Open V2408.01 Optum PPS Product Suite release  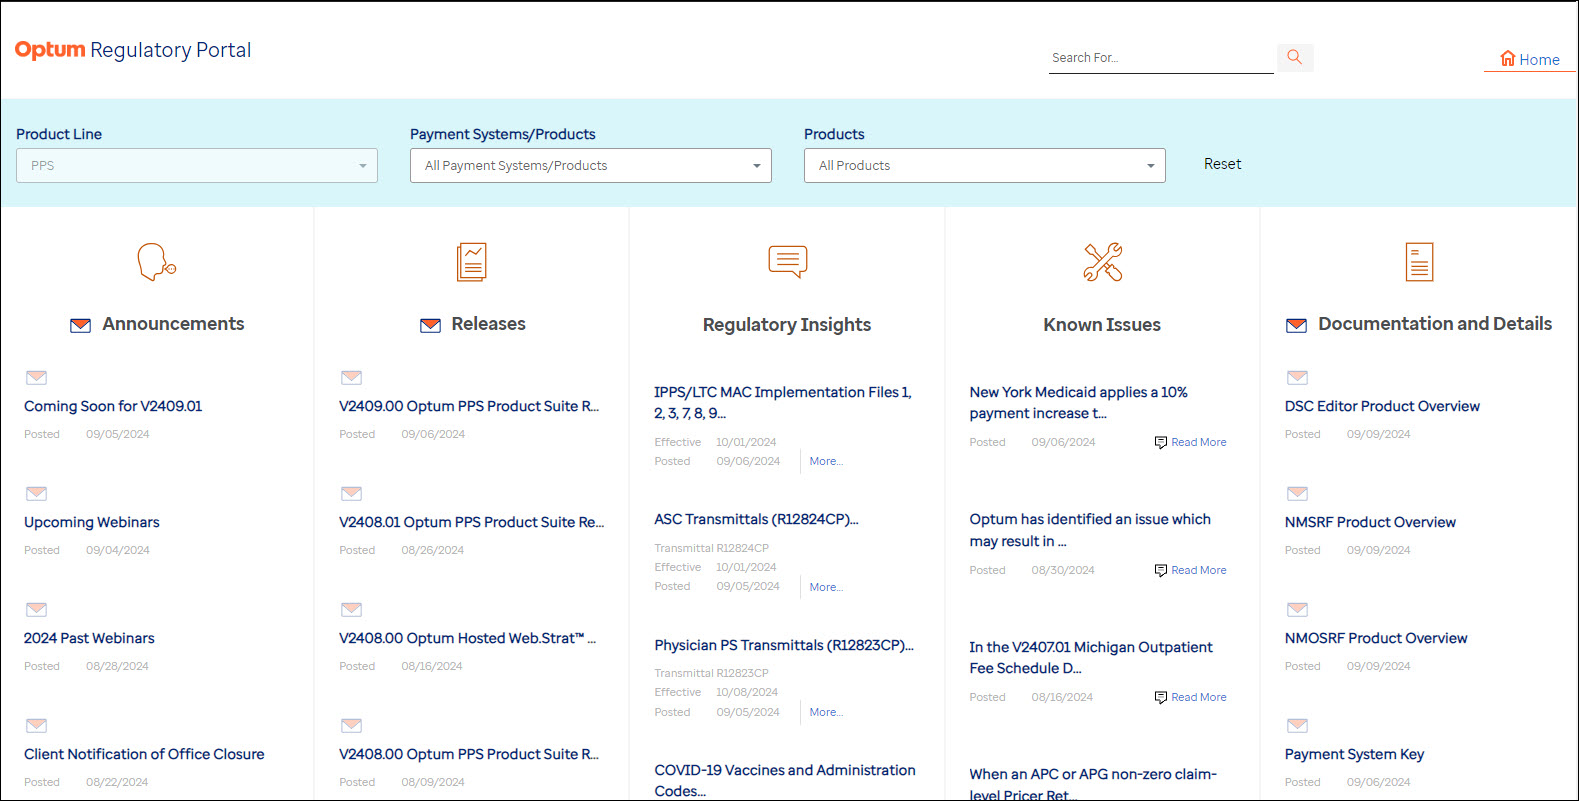(472, 522)
